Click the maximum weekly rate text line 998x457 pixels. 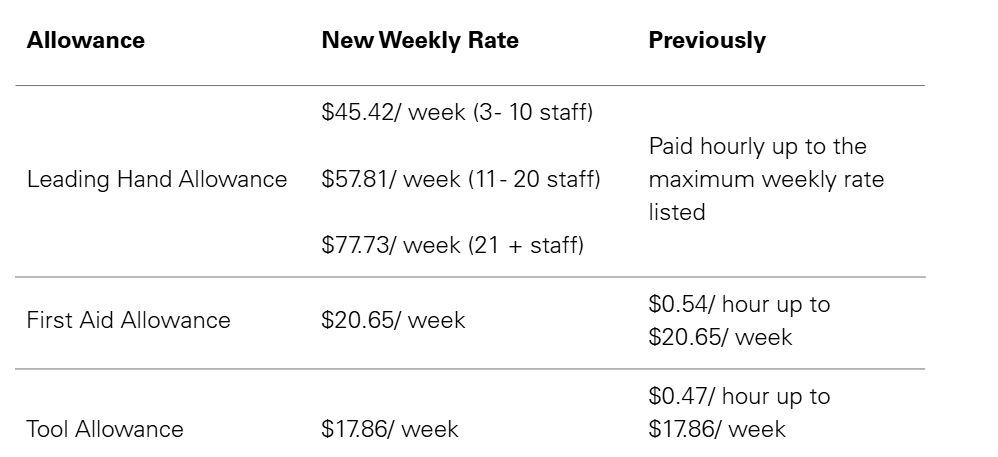tap(766, 179)
